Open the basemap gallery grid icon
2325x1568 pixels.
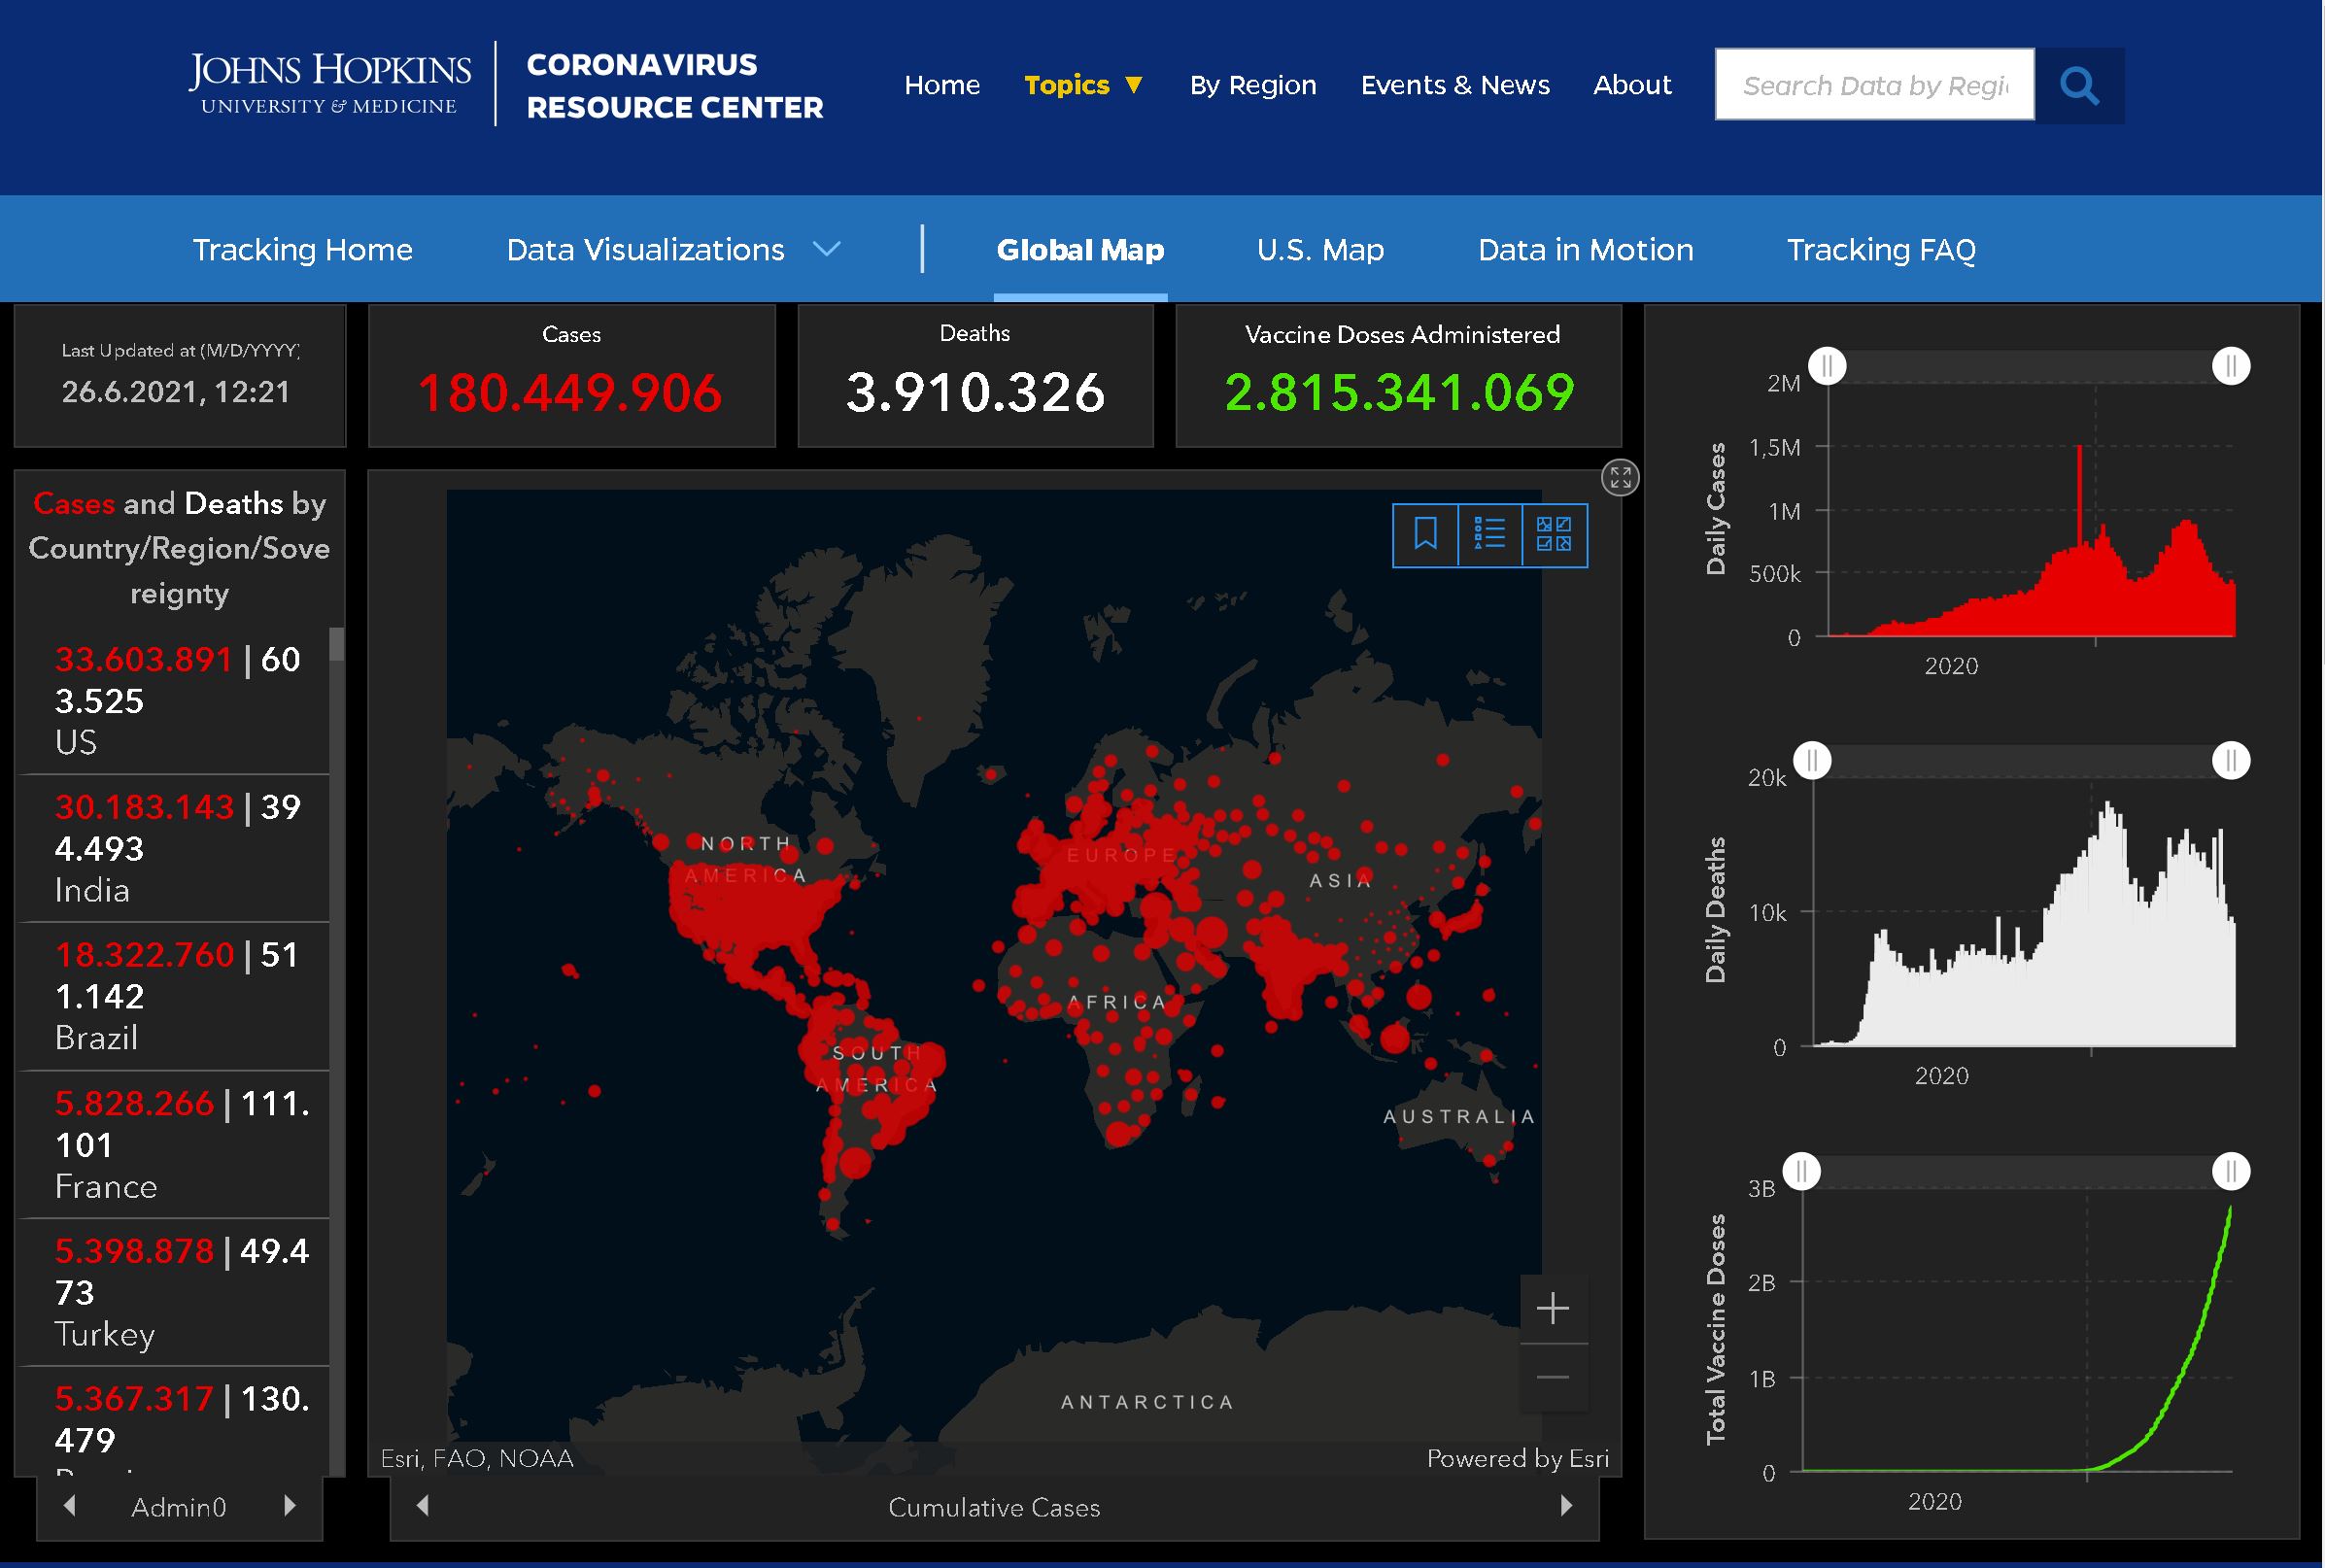coord(1554,534)
